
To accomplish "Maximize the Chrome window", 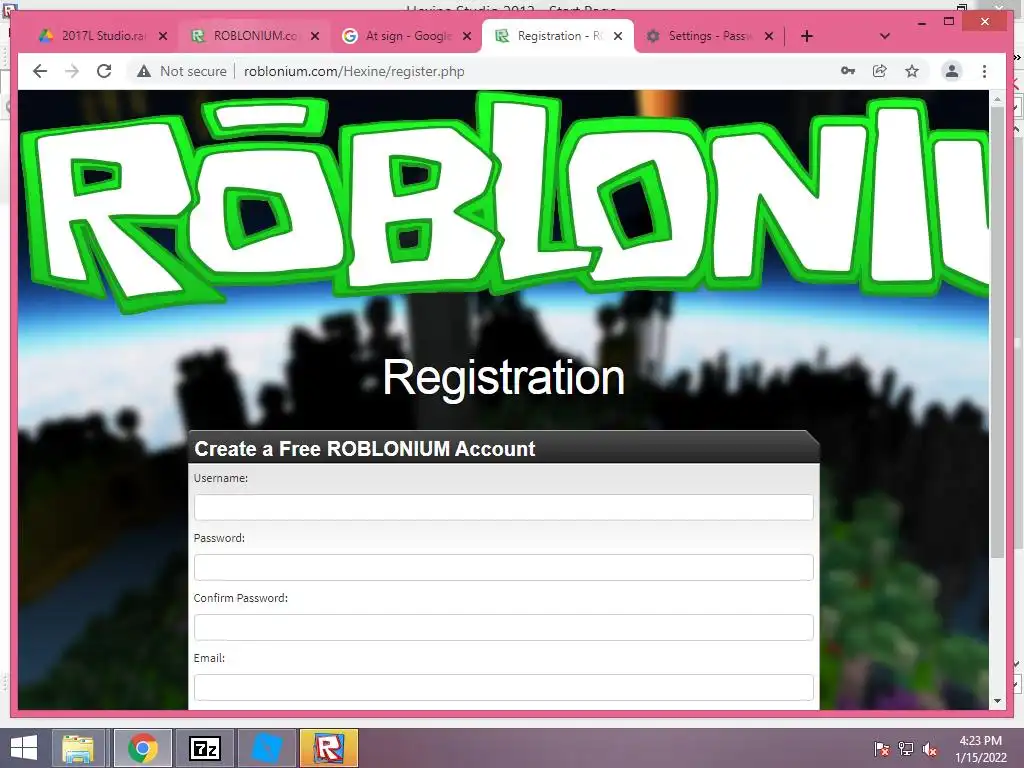I will (x=949, y=22).
